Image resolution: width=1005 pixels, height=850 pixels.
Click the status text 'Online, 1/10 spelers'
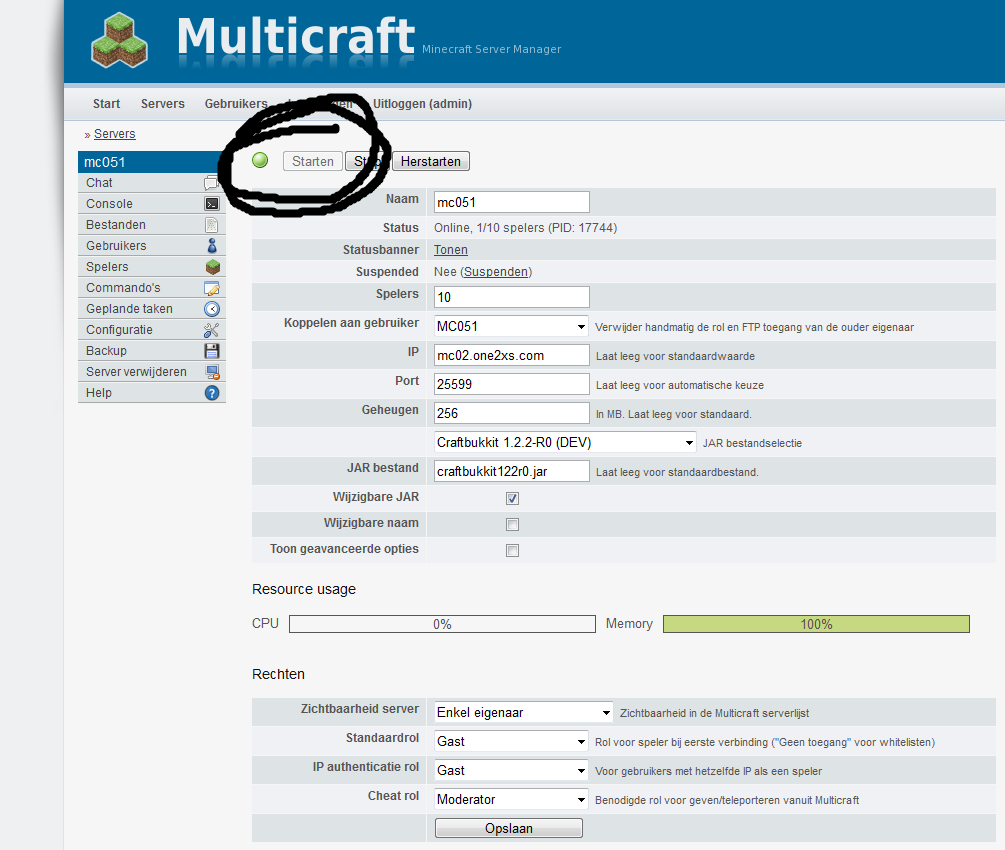coord(489,228)
